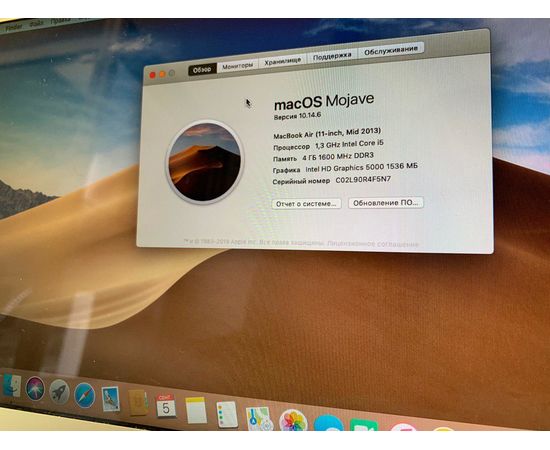Open Reminders list icon in Dock
The height and width of the screenshot is (450, 550).
[x=227, y=414]
